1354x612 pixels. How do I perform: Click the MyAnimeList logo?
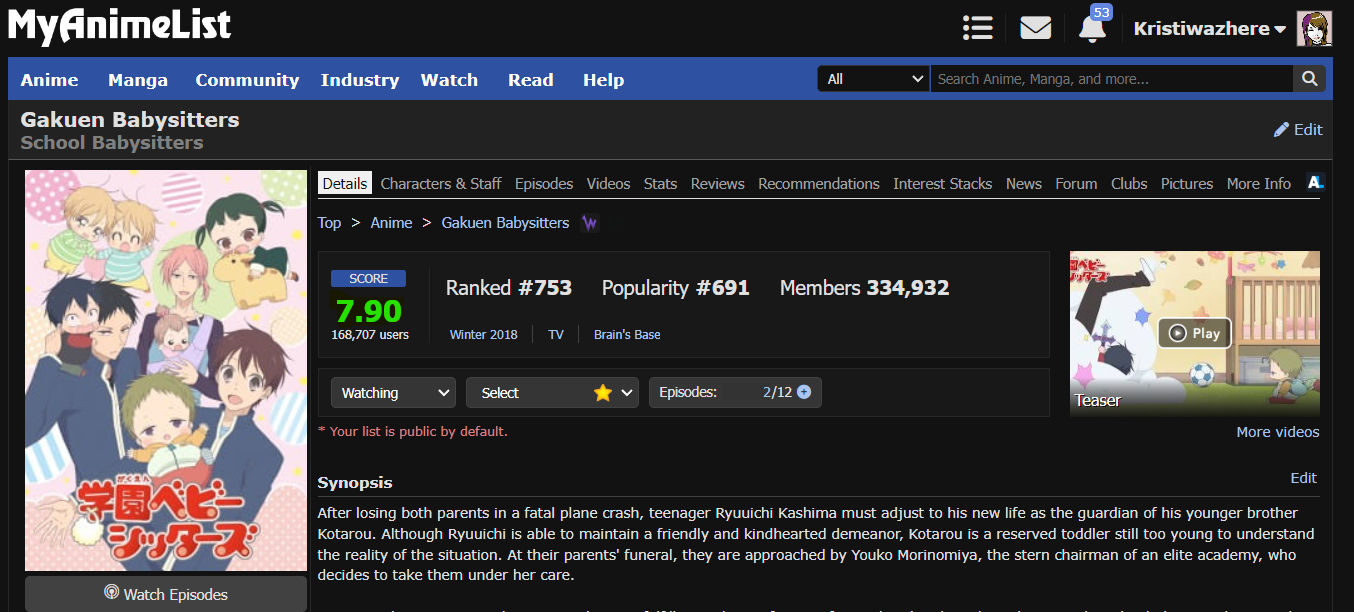tap(120, 27)
